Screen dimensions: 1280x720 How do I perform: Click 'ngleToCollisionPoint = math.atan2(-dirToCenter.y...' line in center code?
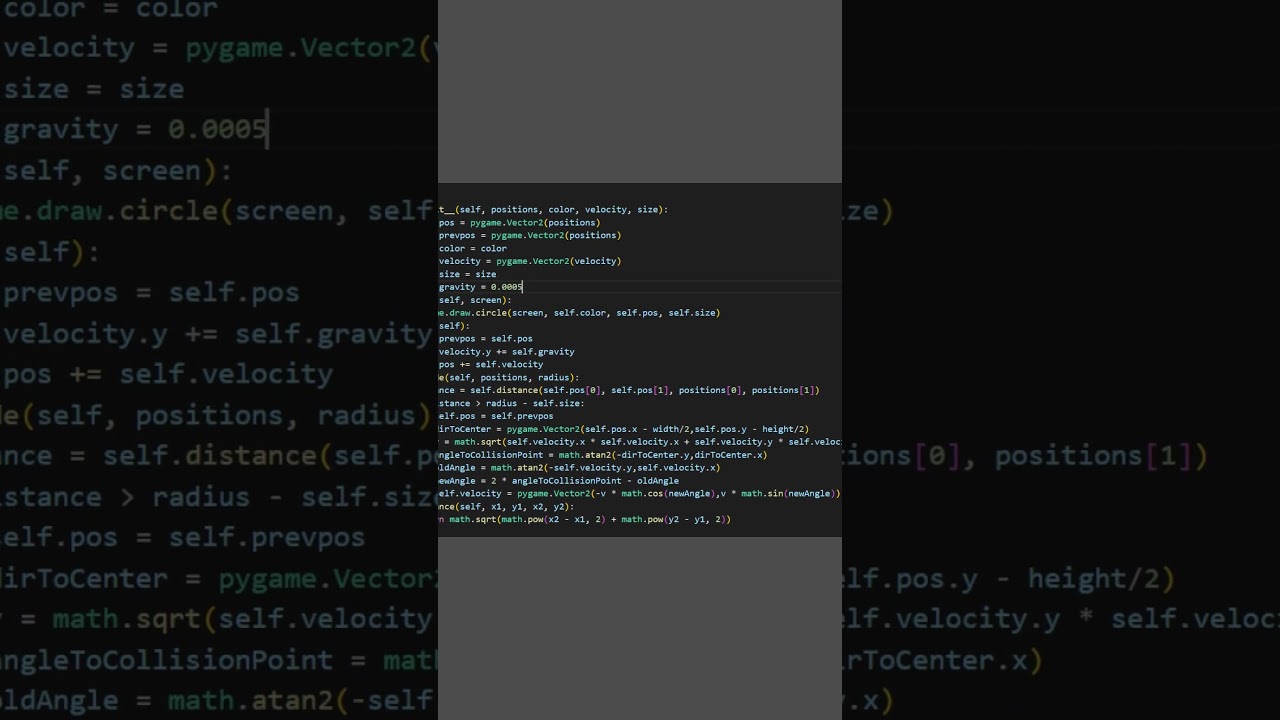click(x=603, y=455)
